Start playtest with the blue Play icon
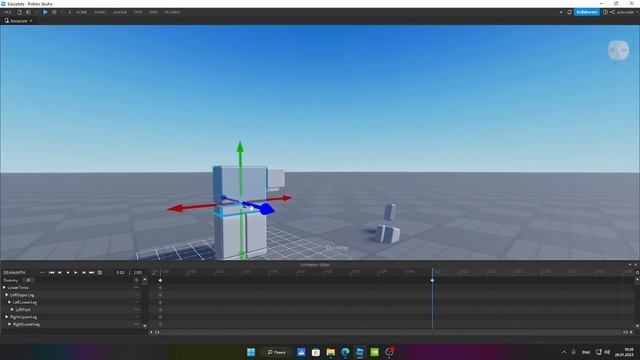This screenshot has width=640, height=360. [x=45, y=12]
